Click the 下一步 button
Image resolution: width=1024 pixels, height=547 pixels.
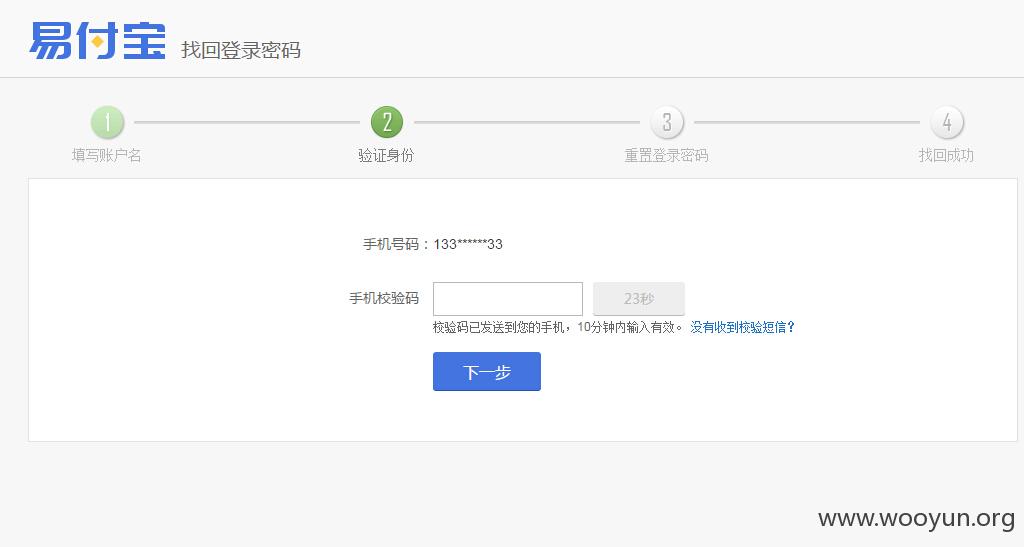coord(487,371)
